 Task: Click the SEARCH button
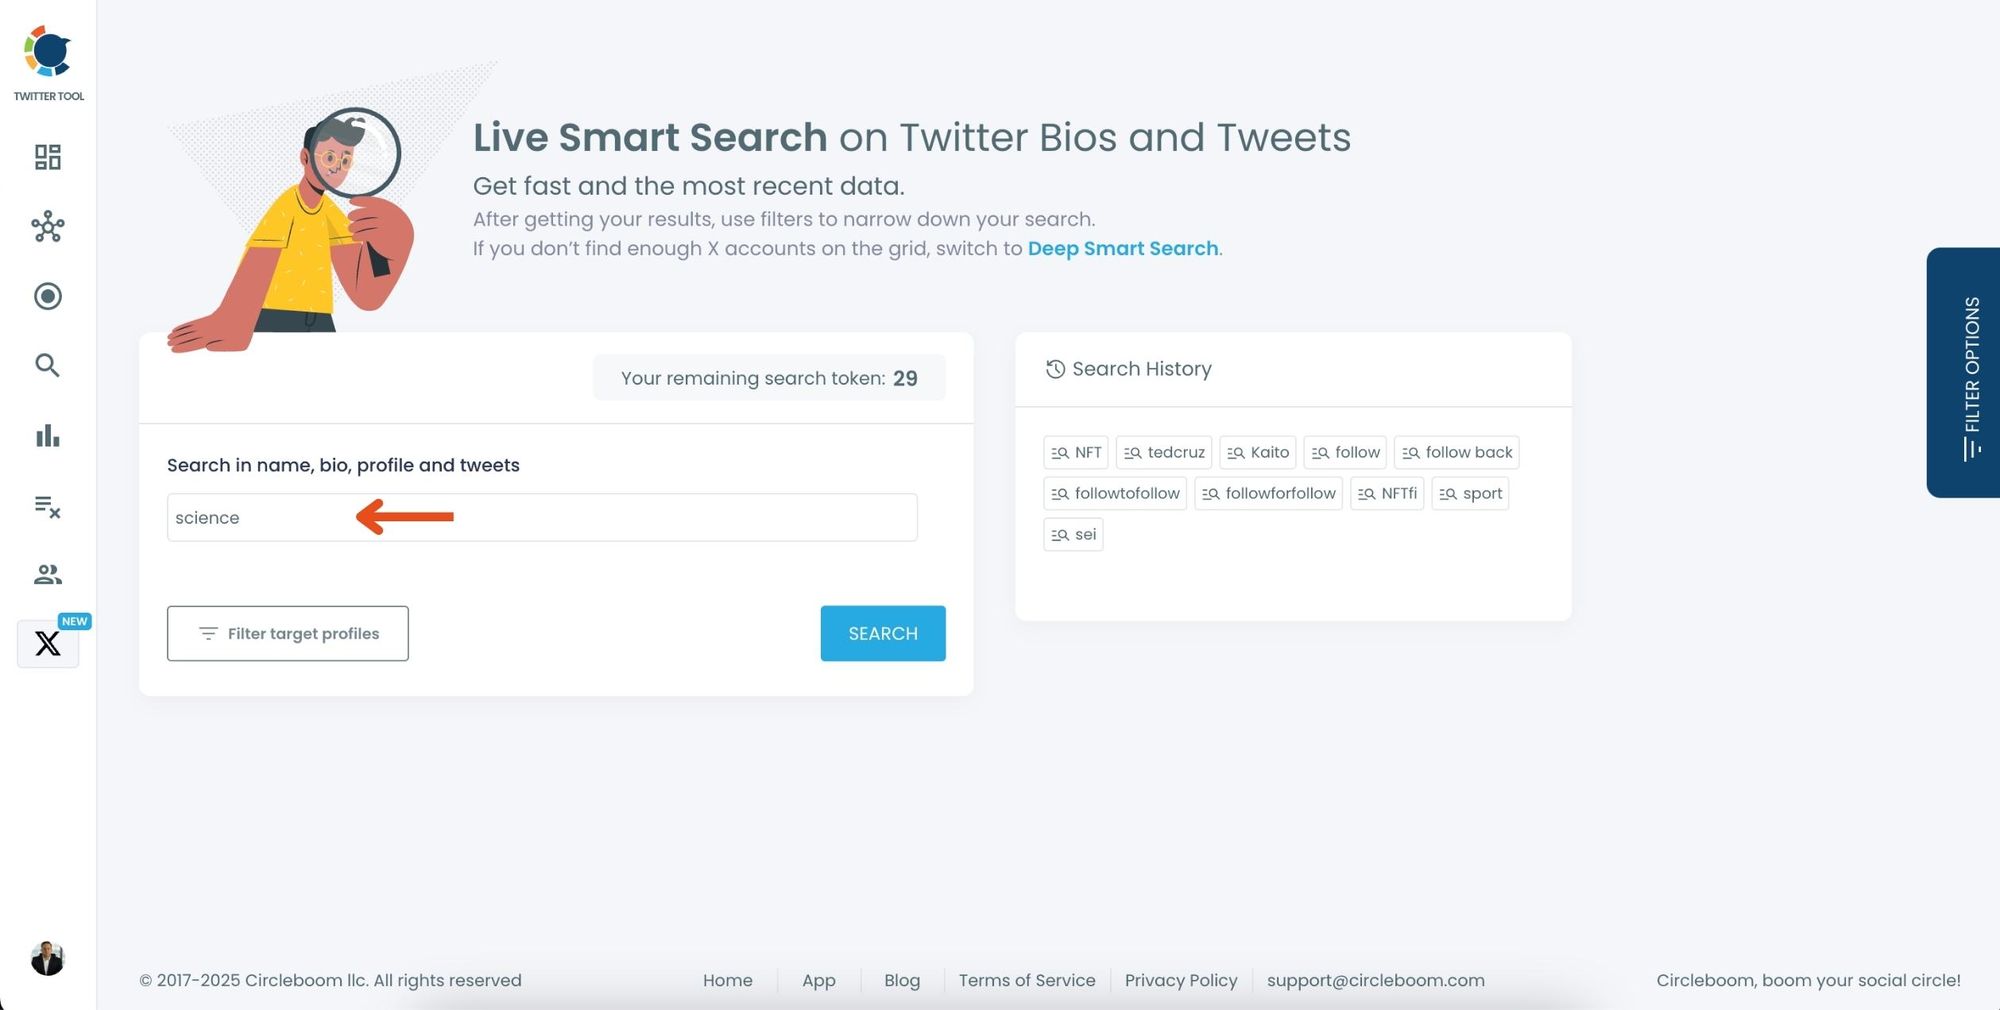882,633
